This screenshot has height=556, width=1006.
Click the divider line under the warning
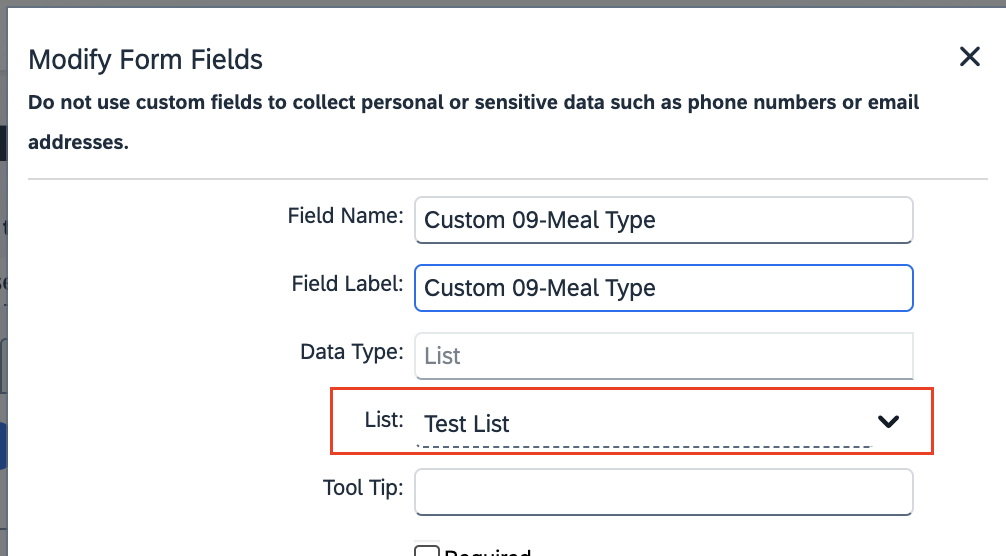[507, 179]
